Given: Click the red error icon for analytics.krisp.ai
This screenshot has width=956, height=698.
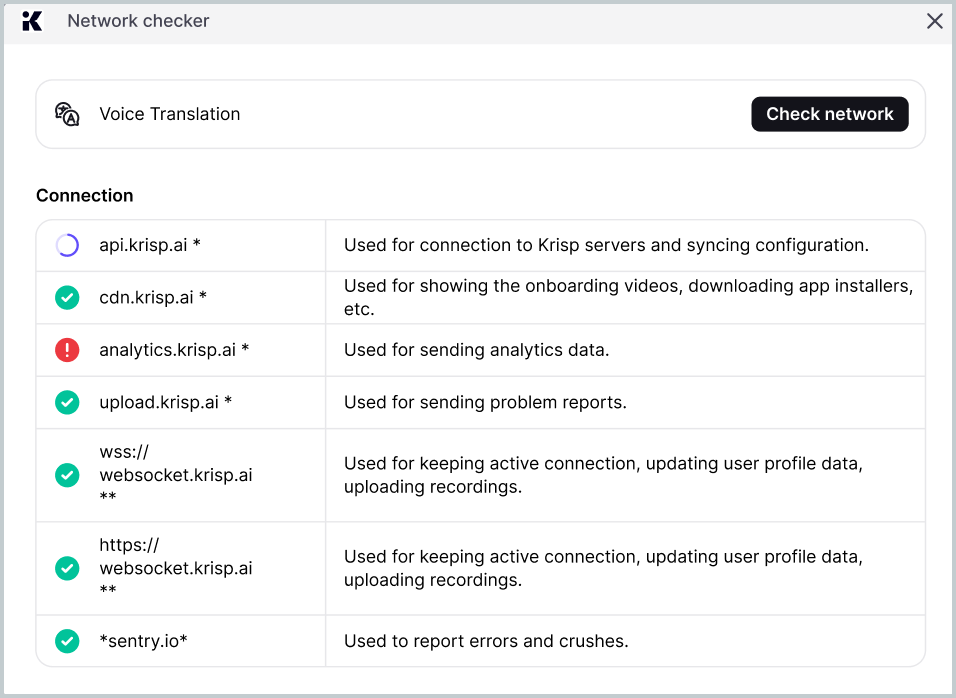Looking at the screenshot, I should (x=67, y=350).
